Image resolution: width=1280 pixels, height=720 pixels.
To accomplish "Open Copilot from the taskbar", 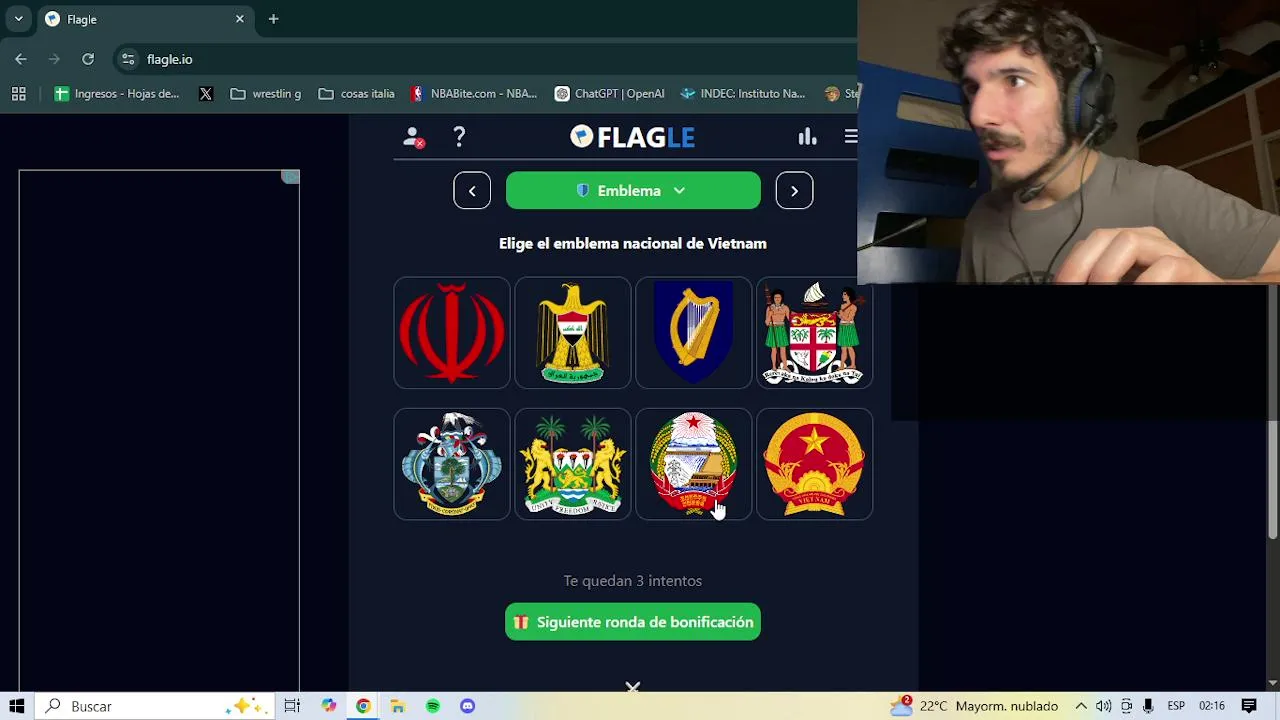I will pyautogui.click(x=329, y=706).
